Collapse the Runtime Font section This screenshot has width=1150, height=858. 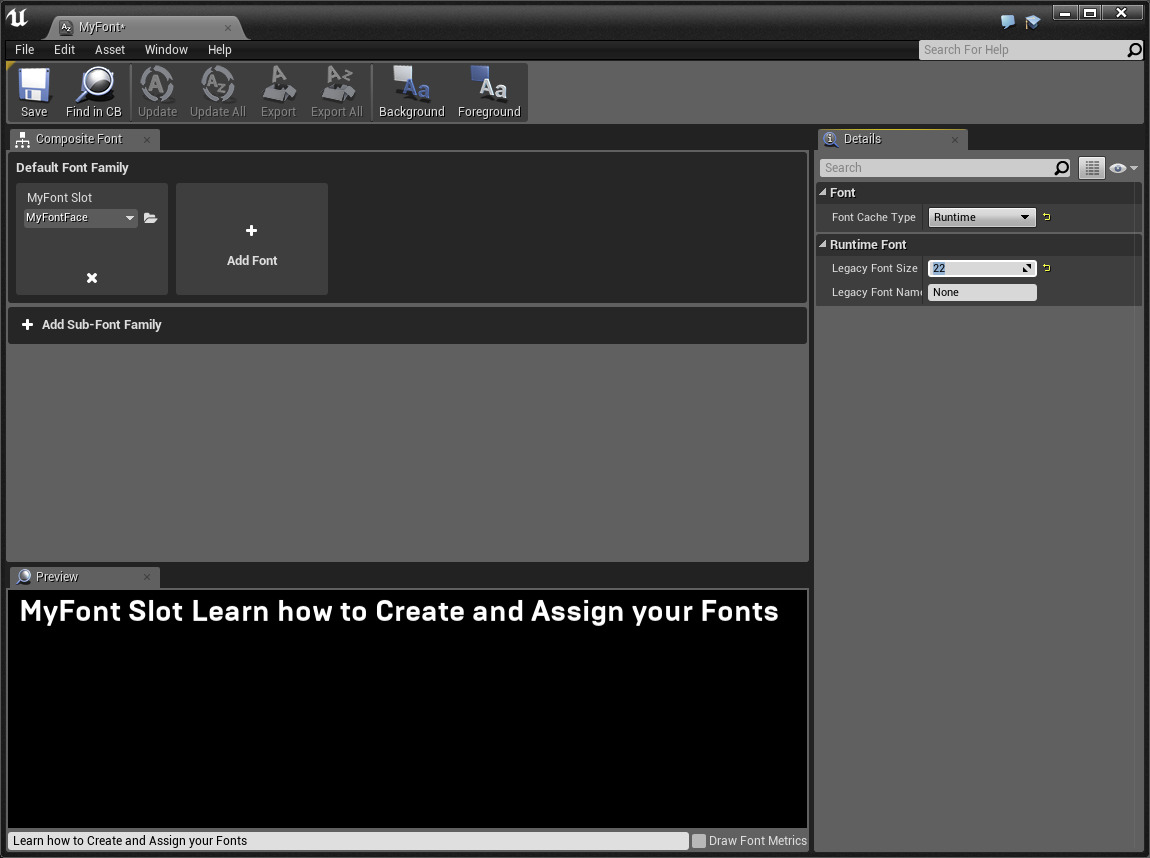pos(825,244)
